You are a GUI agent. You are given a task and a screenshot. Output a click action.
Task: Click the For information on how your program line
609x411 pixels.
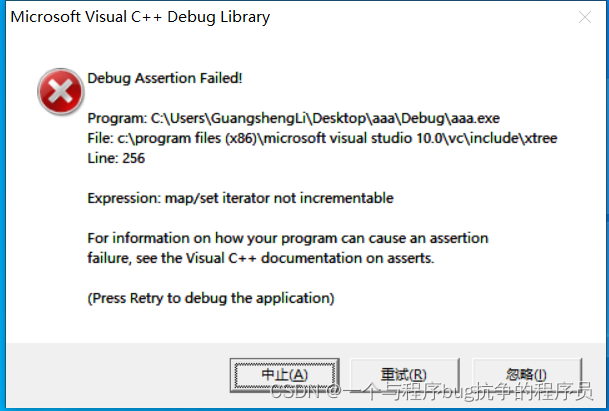[288, 238]
